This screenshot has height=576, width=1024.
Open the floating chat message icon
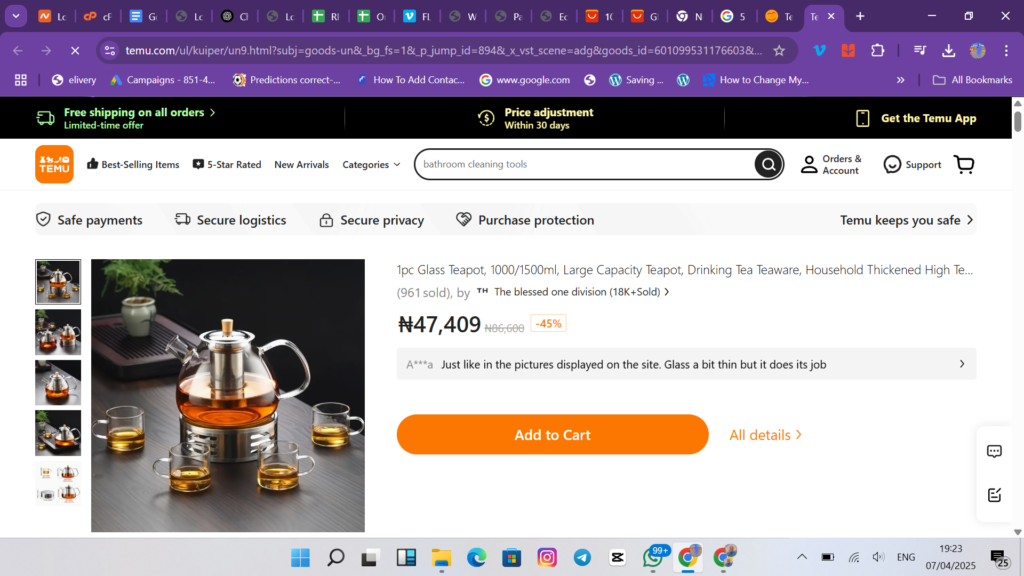(x=994, y=452)
